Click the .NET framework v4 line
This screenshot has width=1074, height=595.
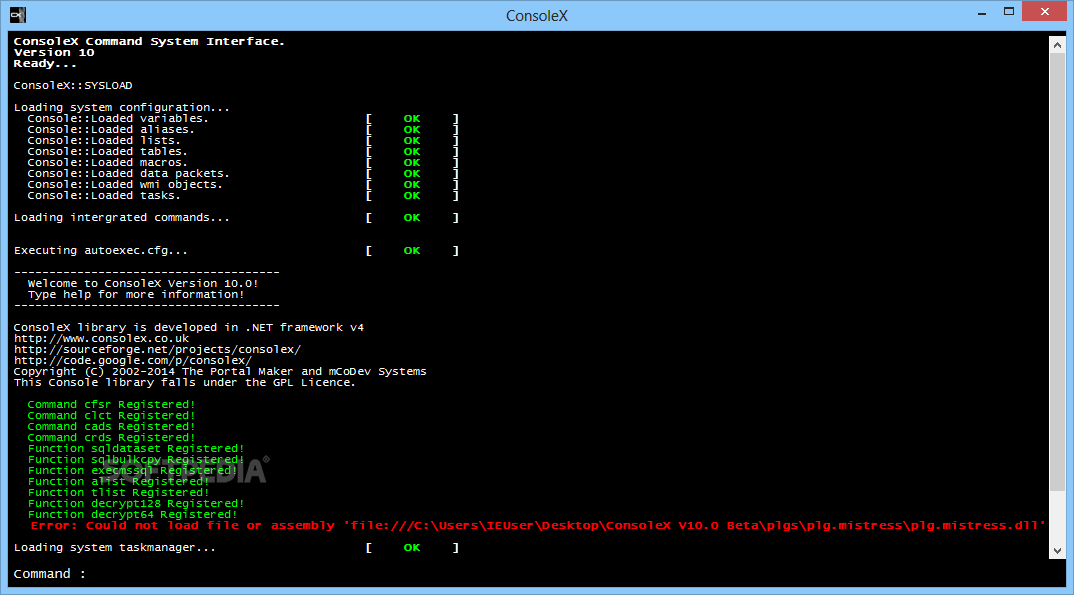click(189, 327)
